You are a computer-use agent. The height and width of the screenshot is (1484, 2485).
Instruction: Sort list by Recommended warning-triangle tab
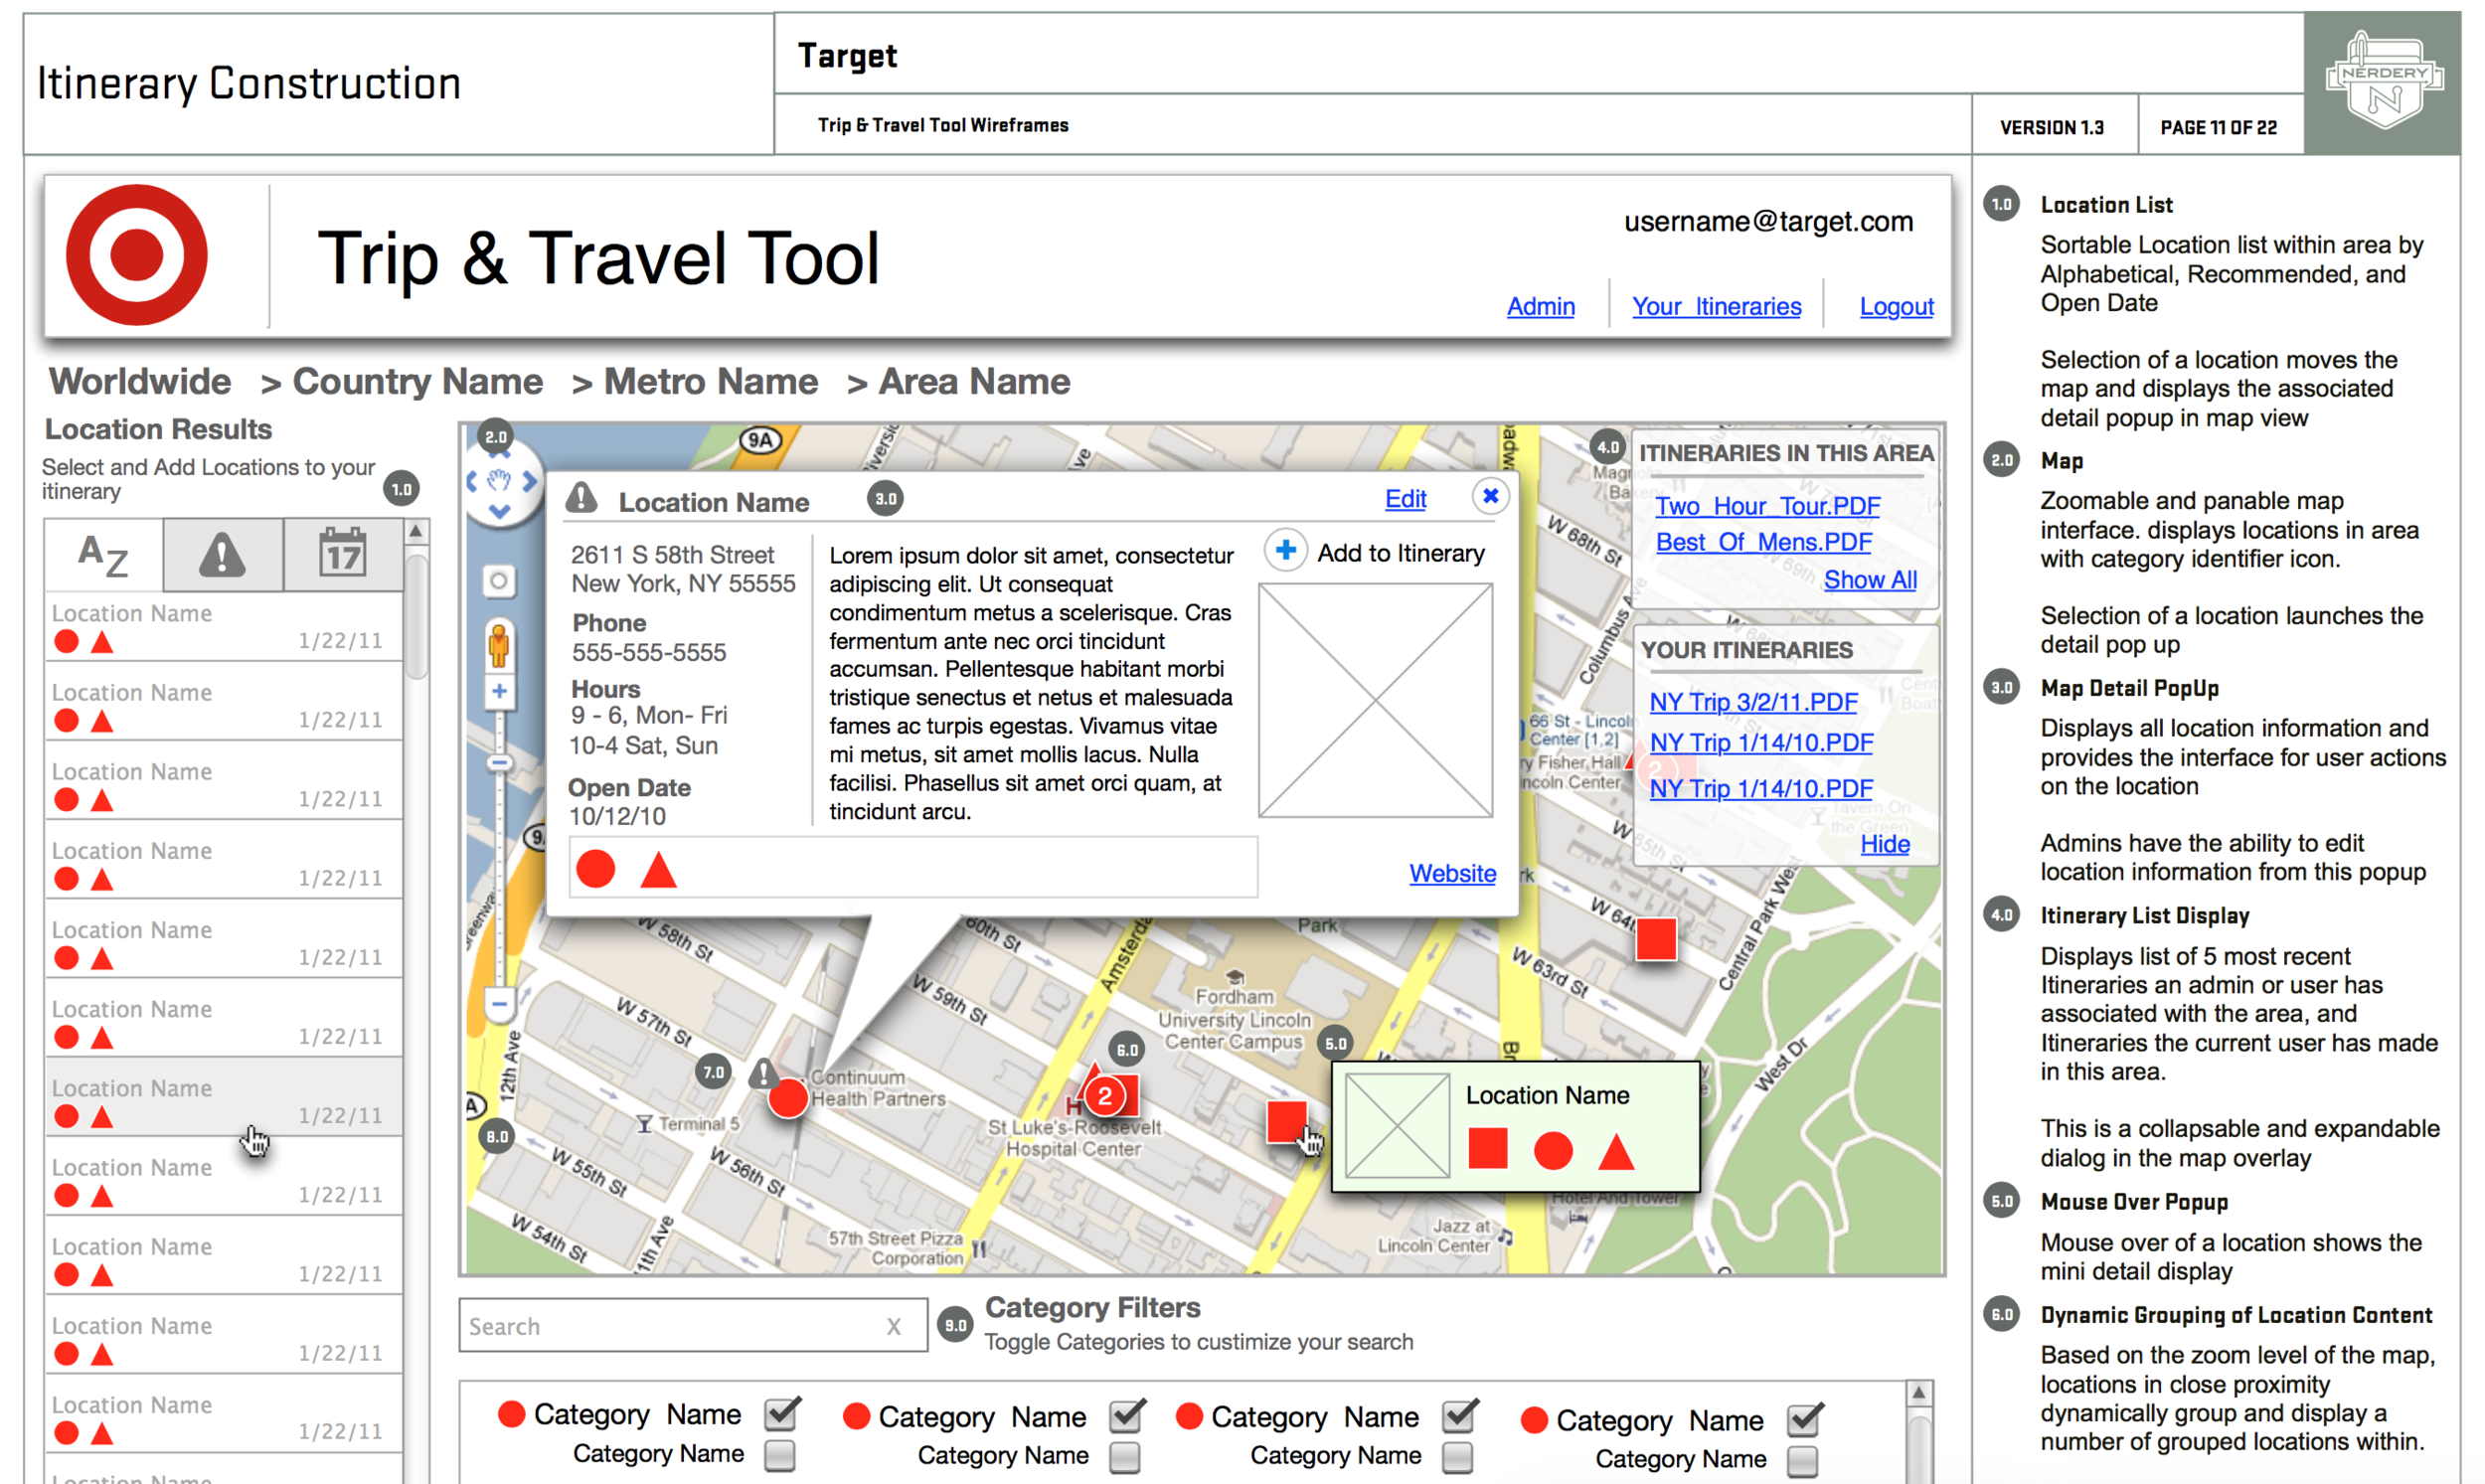coord(222,554)
